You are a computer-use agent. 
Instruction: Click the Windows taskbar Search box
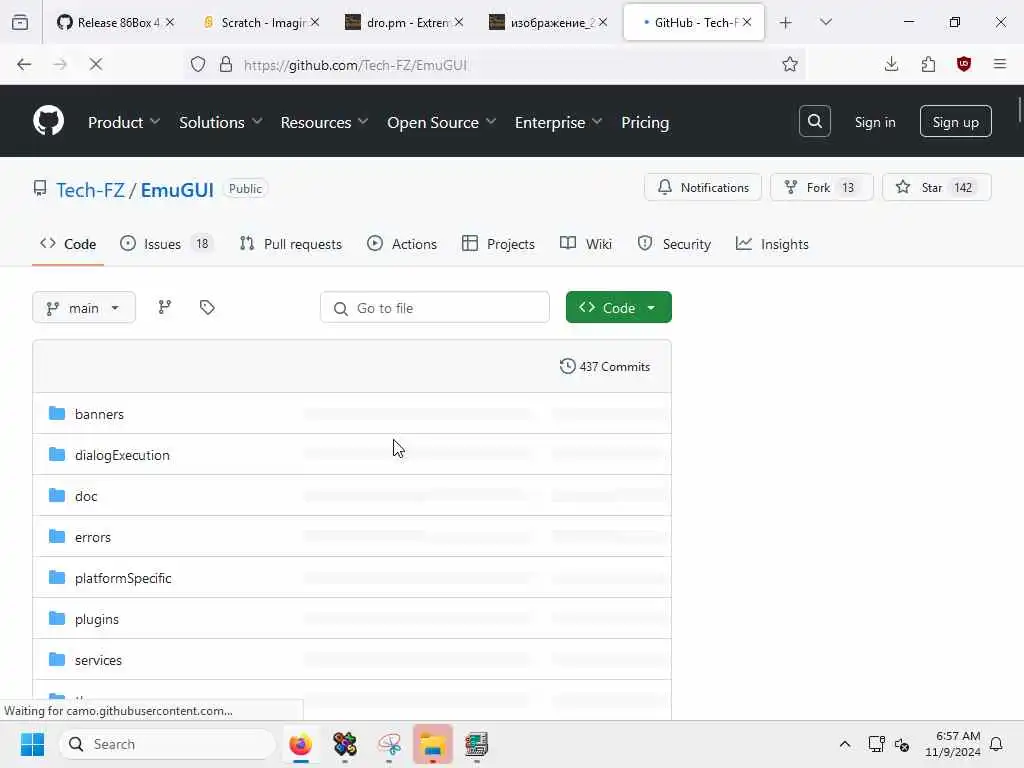pyautogui.click(x=167, y=744)
